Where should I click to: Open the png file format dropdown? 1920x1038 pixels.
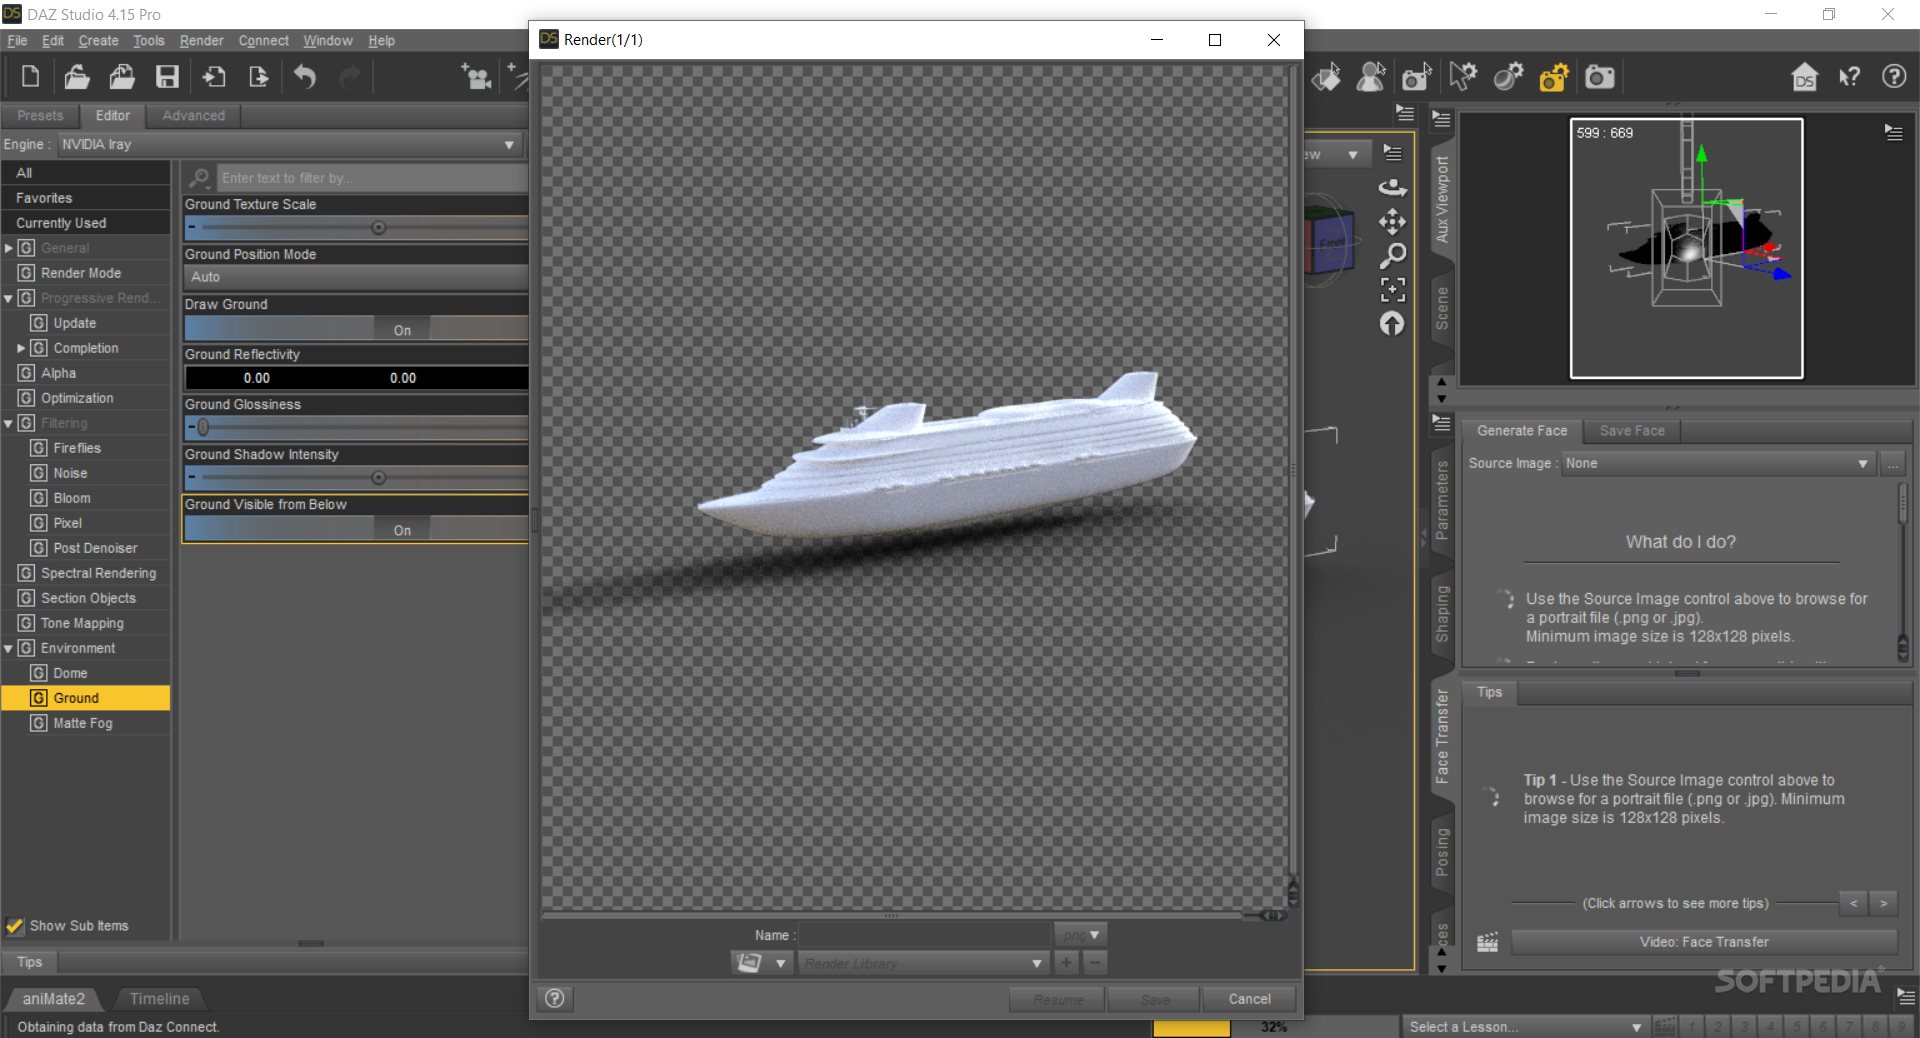pyautogui.click(x=1080, y=935)
